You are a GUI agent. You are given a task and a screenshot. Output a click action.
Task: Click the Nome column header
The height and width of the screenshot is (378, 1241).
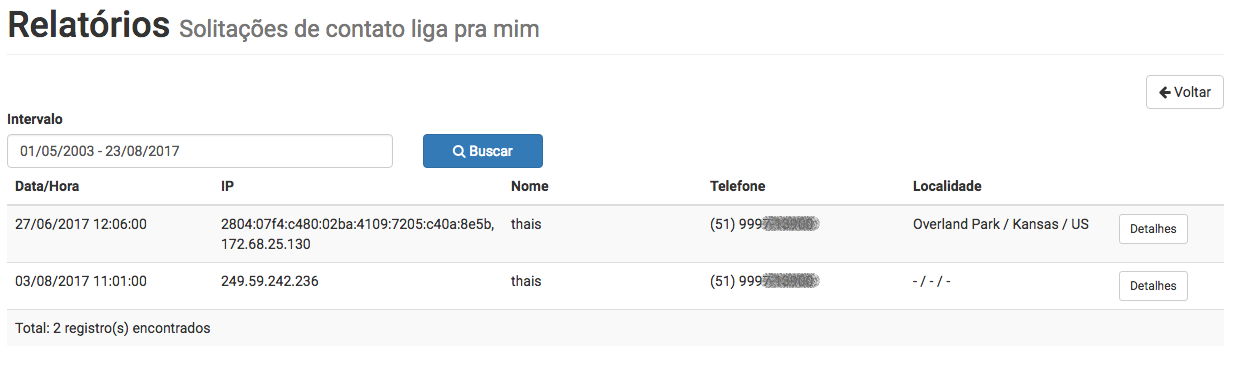[530, 186]
